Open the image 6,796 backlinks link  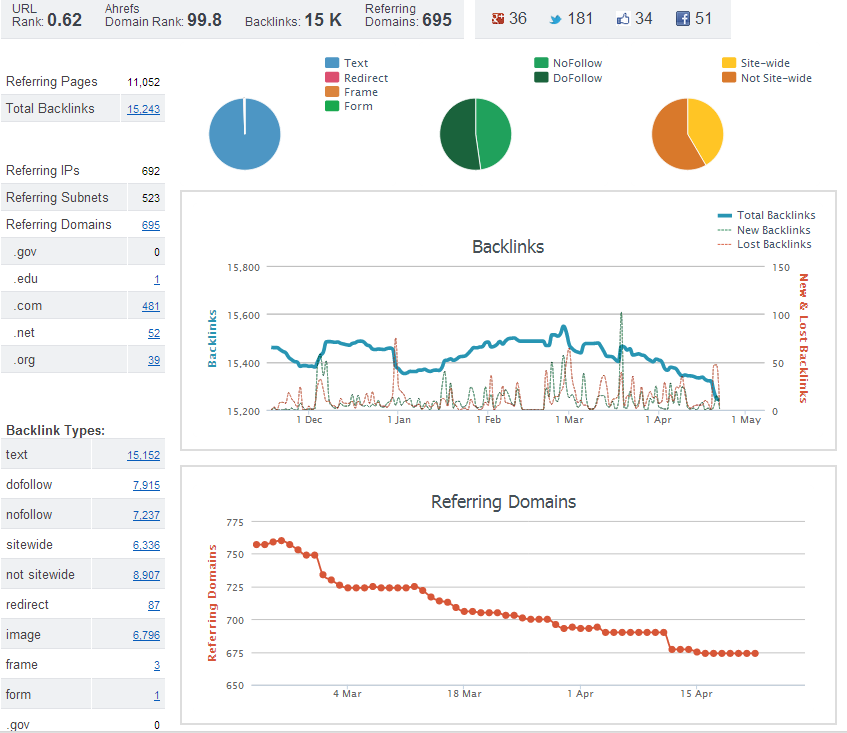point(146,635)
